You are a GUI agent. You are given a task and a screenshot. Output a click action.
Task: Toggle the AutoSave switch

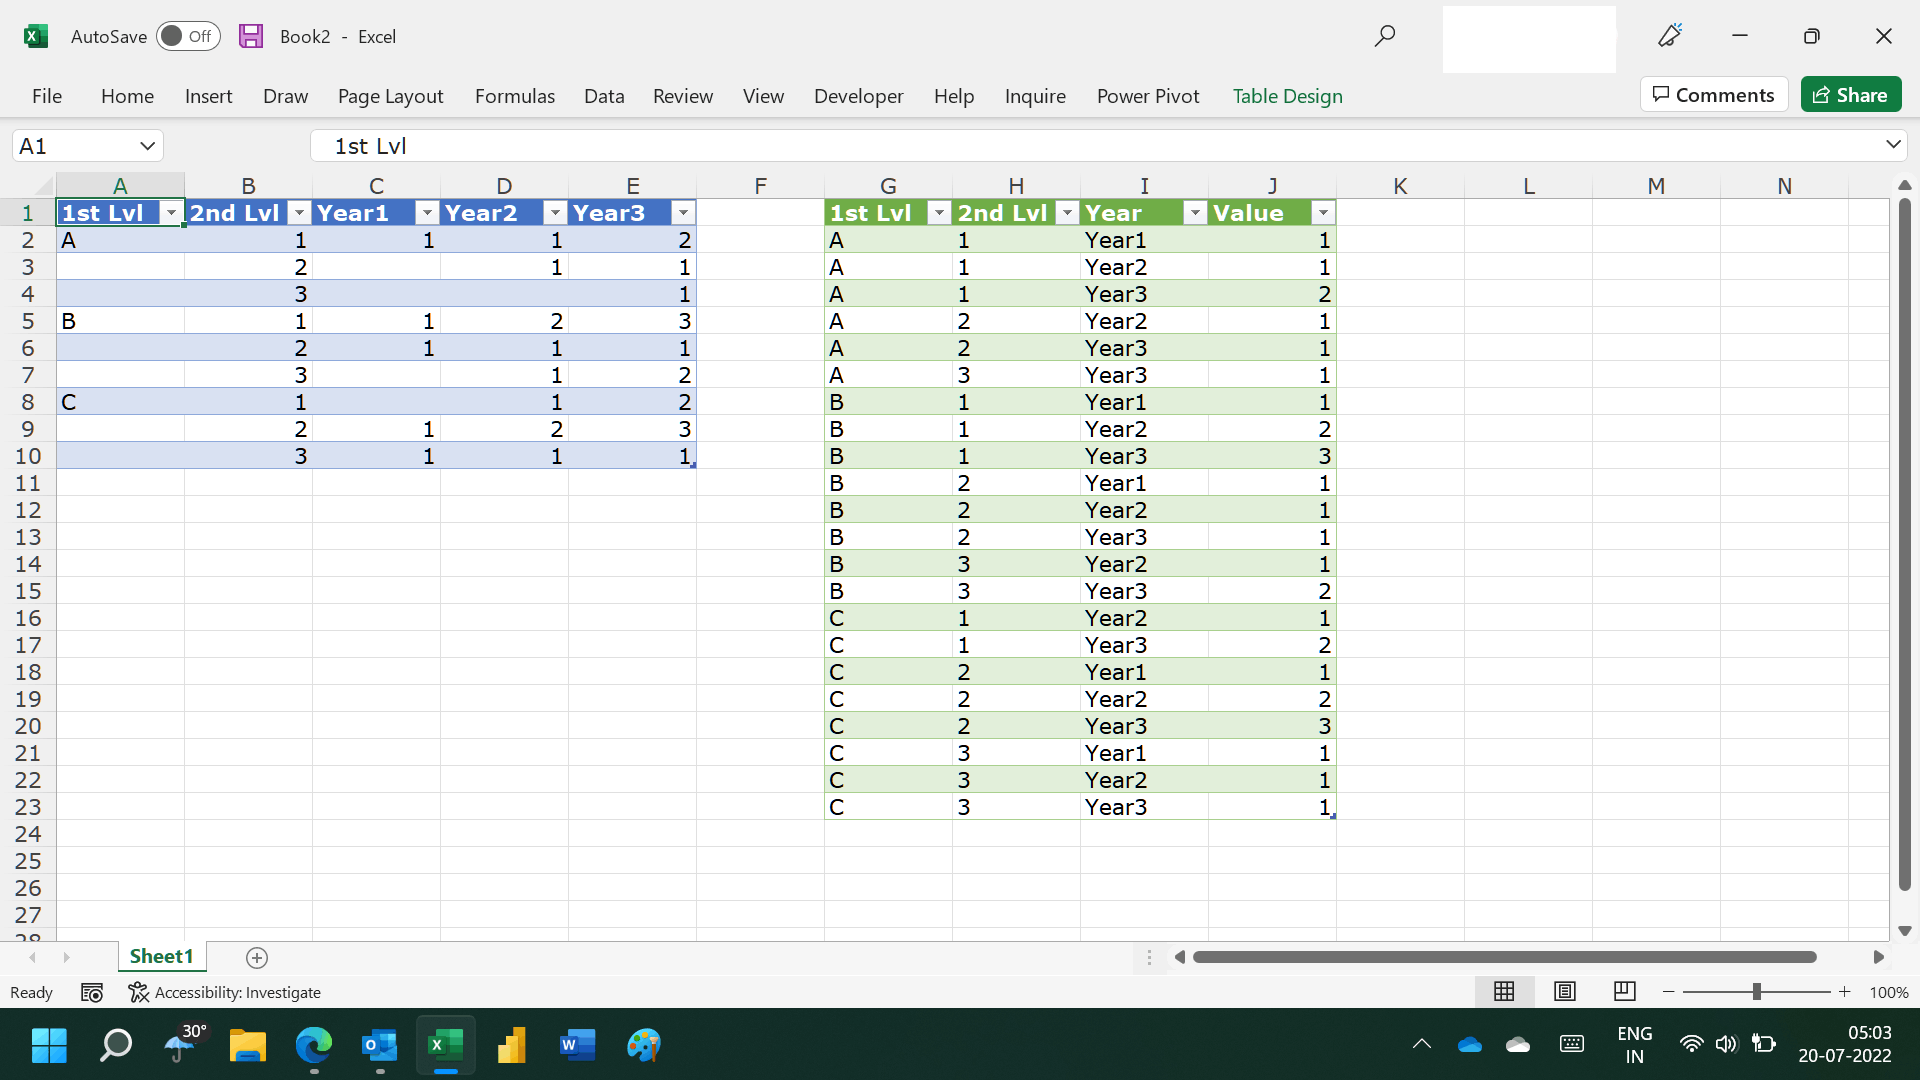[x=188, y=36]
